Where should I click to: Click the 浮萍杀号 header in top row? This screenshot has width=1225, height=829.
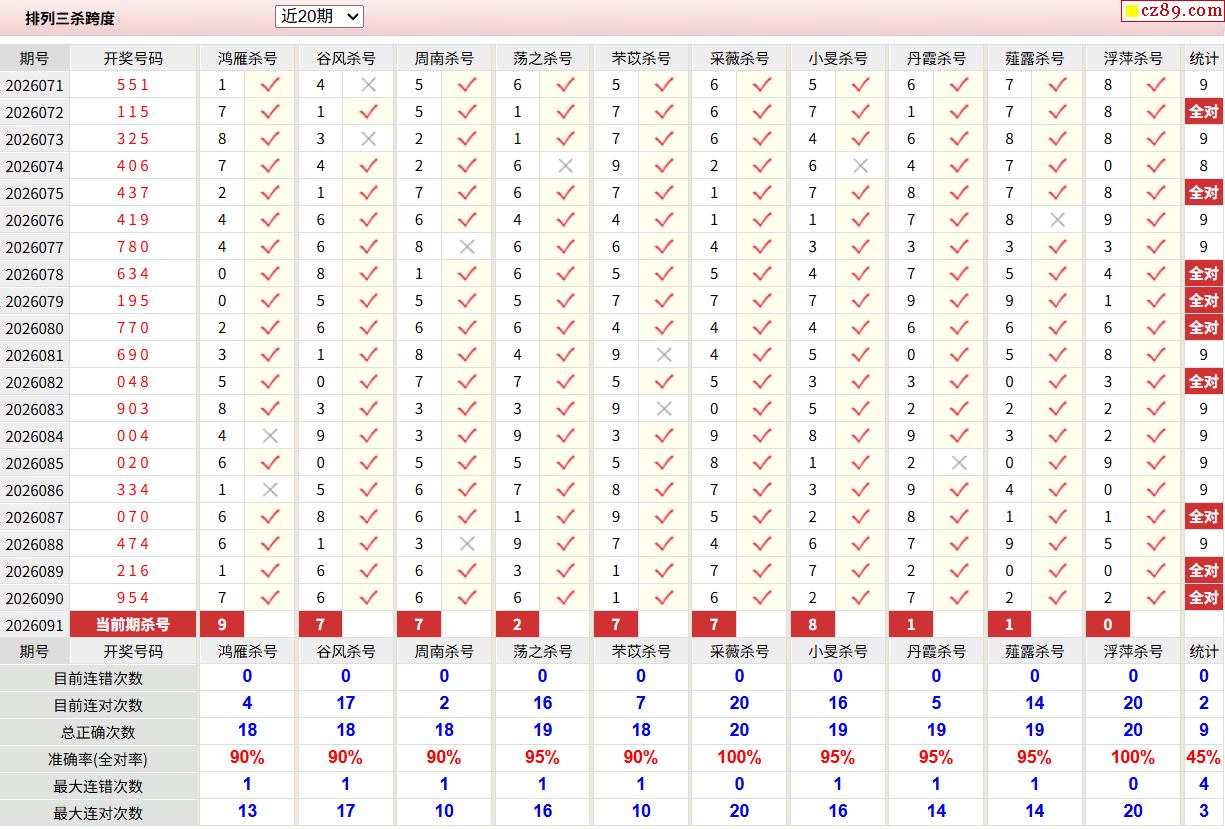pyautogui.click(x=1133, y=58)
